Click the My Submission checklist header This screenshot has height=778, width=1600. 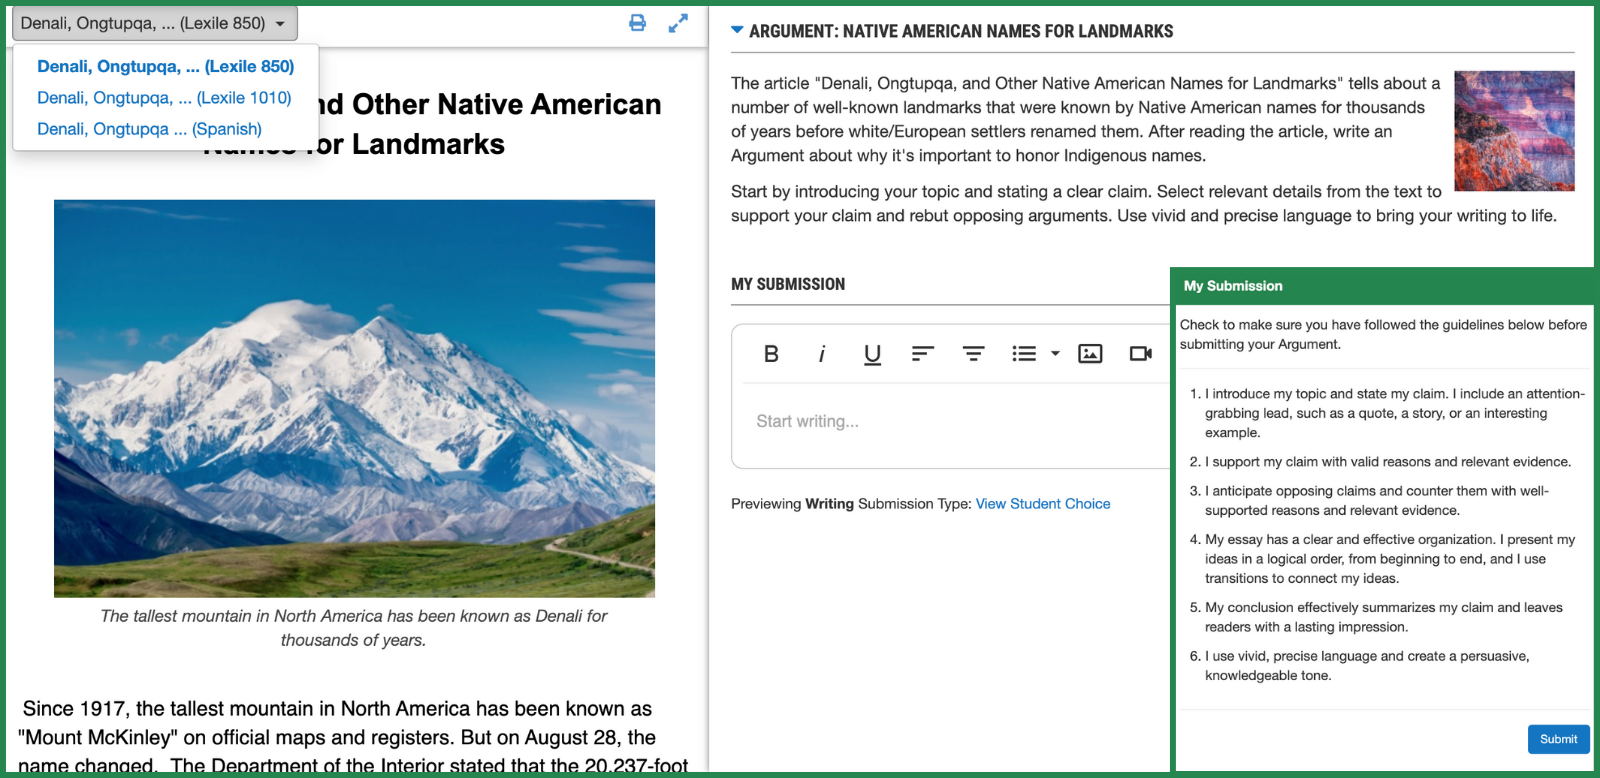click(x=1383, y=286)
